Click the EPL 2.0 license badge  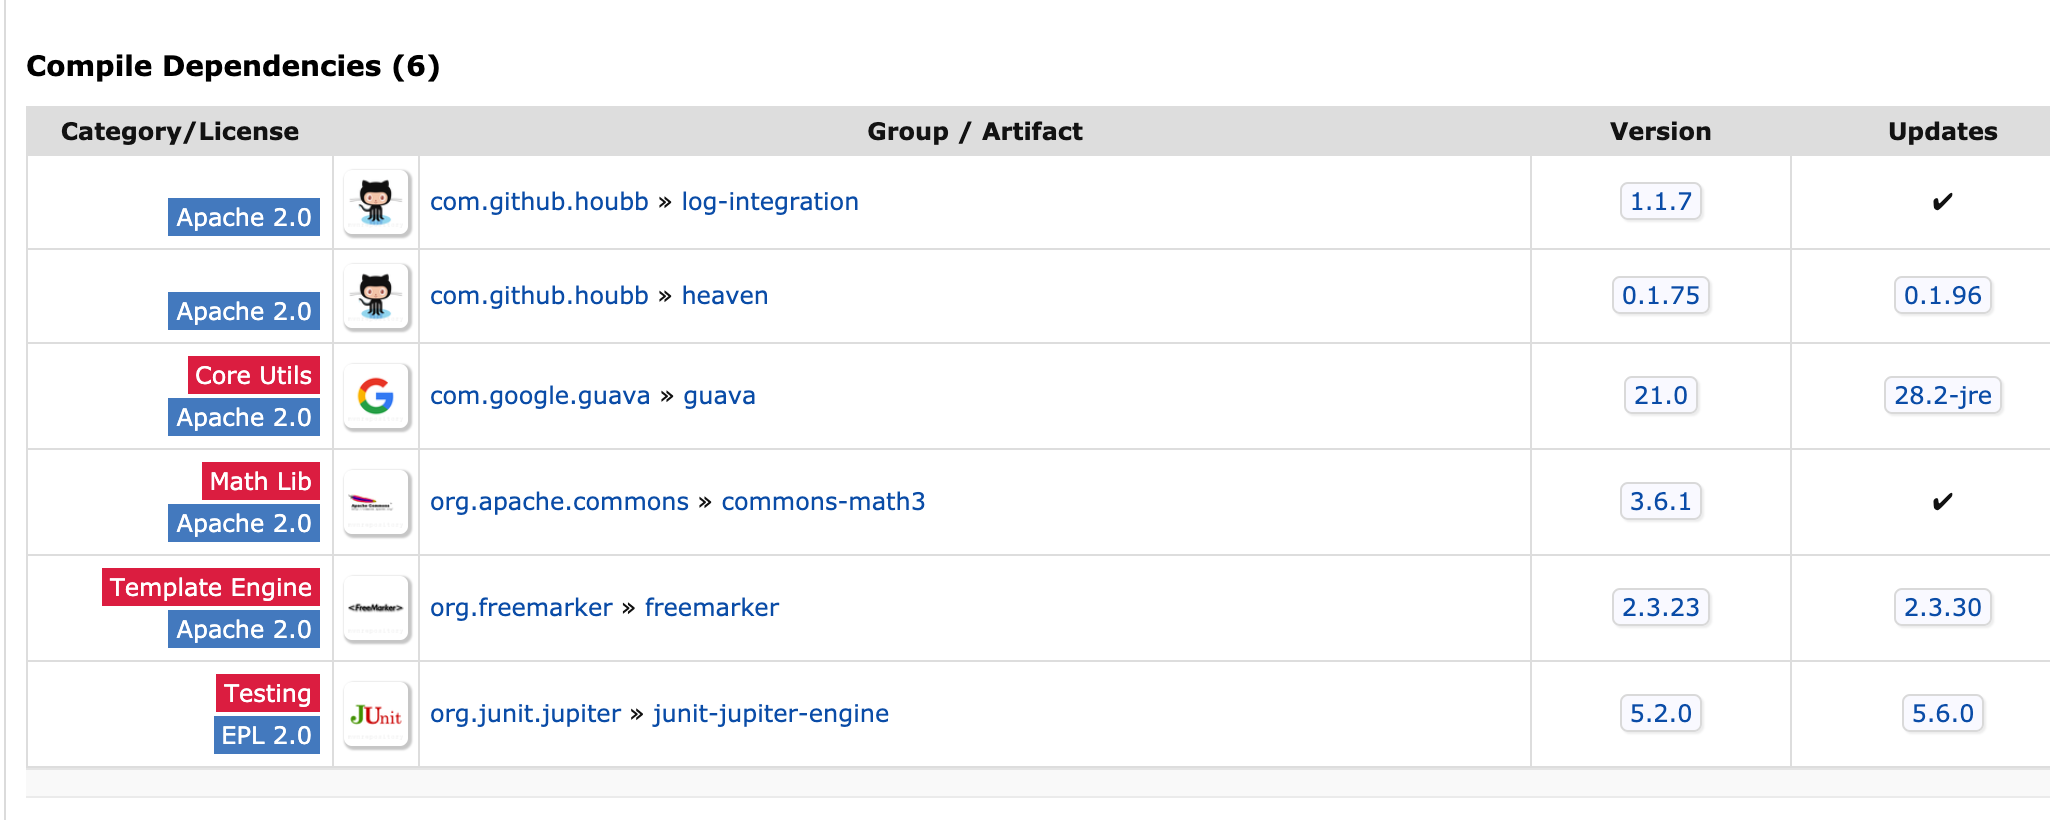[x=267, y=735]
